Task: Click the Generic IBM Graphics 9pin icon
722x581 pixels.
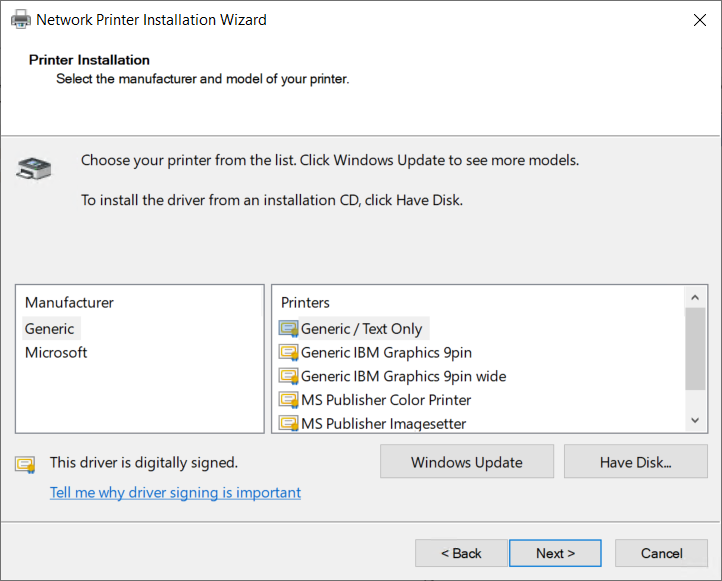Action: tap(289, 352)
